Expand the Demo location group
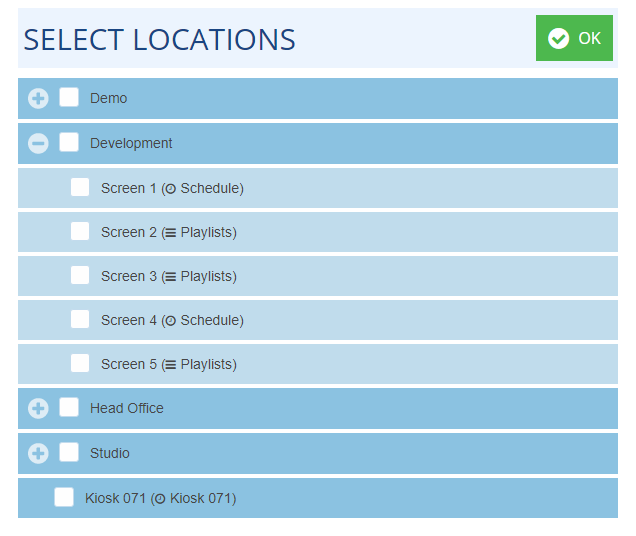The height and width of the screenshot is (536, 636). coord(38,99)
